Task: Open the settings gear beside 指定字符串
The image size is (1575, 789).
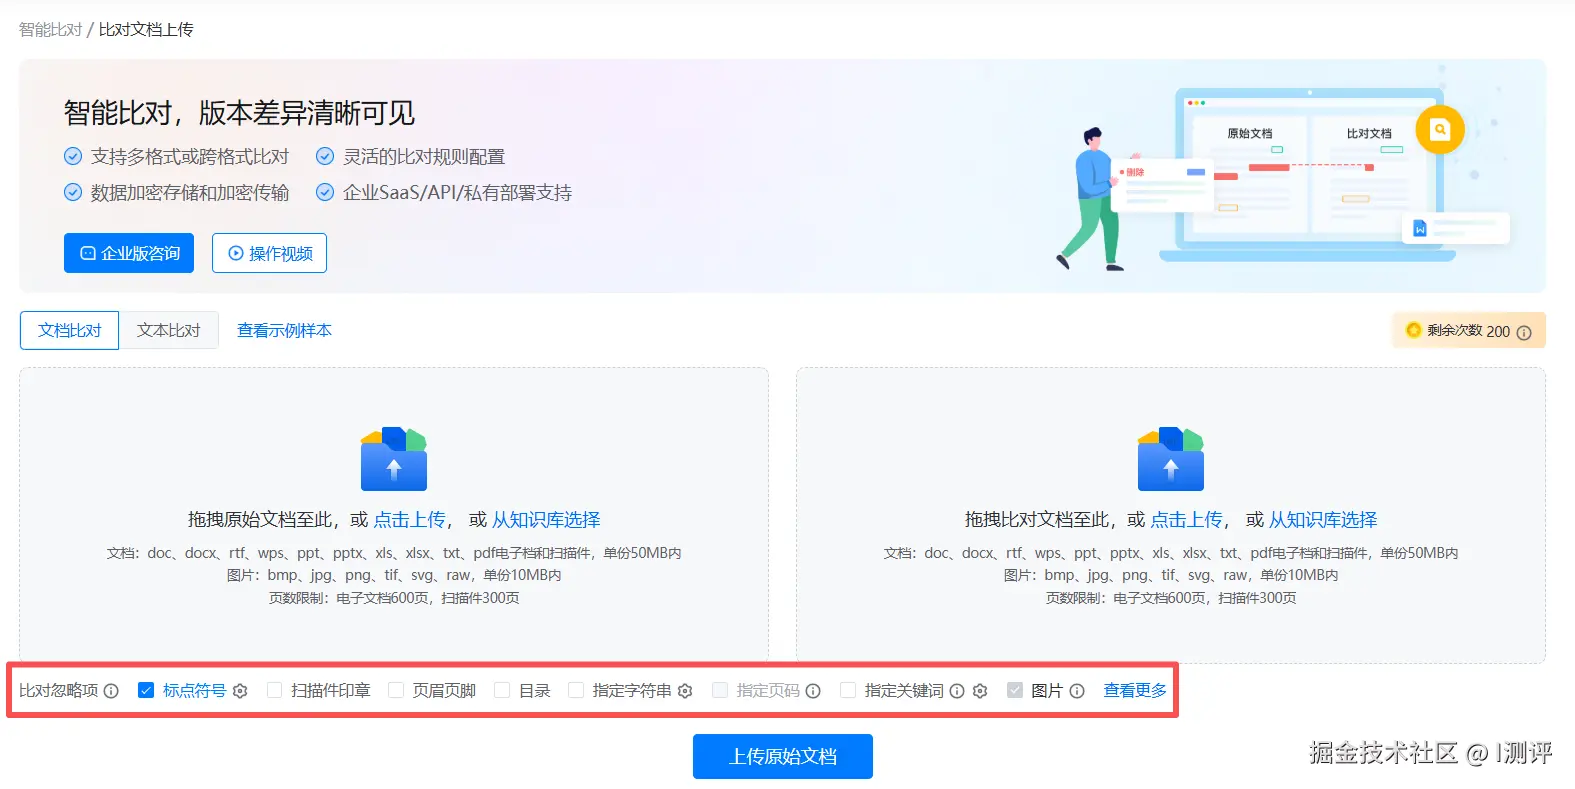Action: click(685, 691)
